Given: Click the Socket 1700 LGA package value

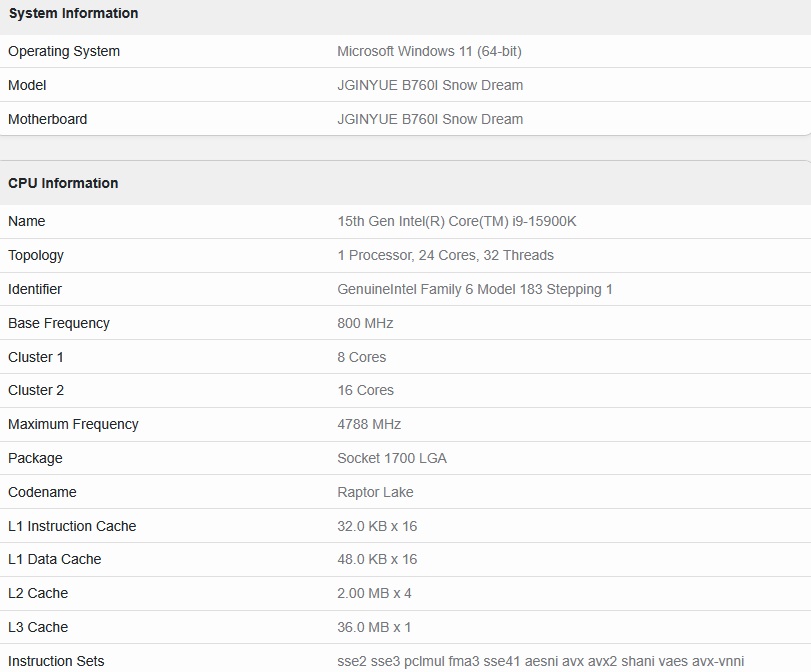Looking at the screenshot, I should click(x=392, y=458).
